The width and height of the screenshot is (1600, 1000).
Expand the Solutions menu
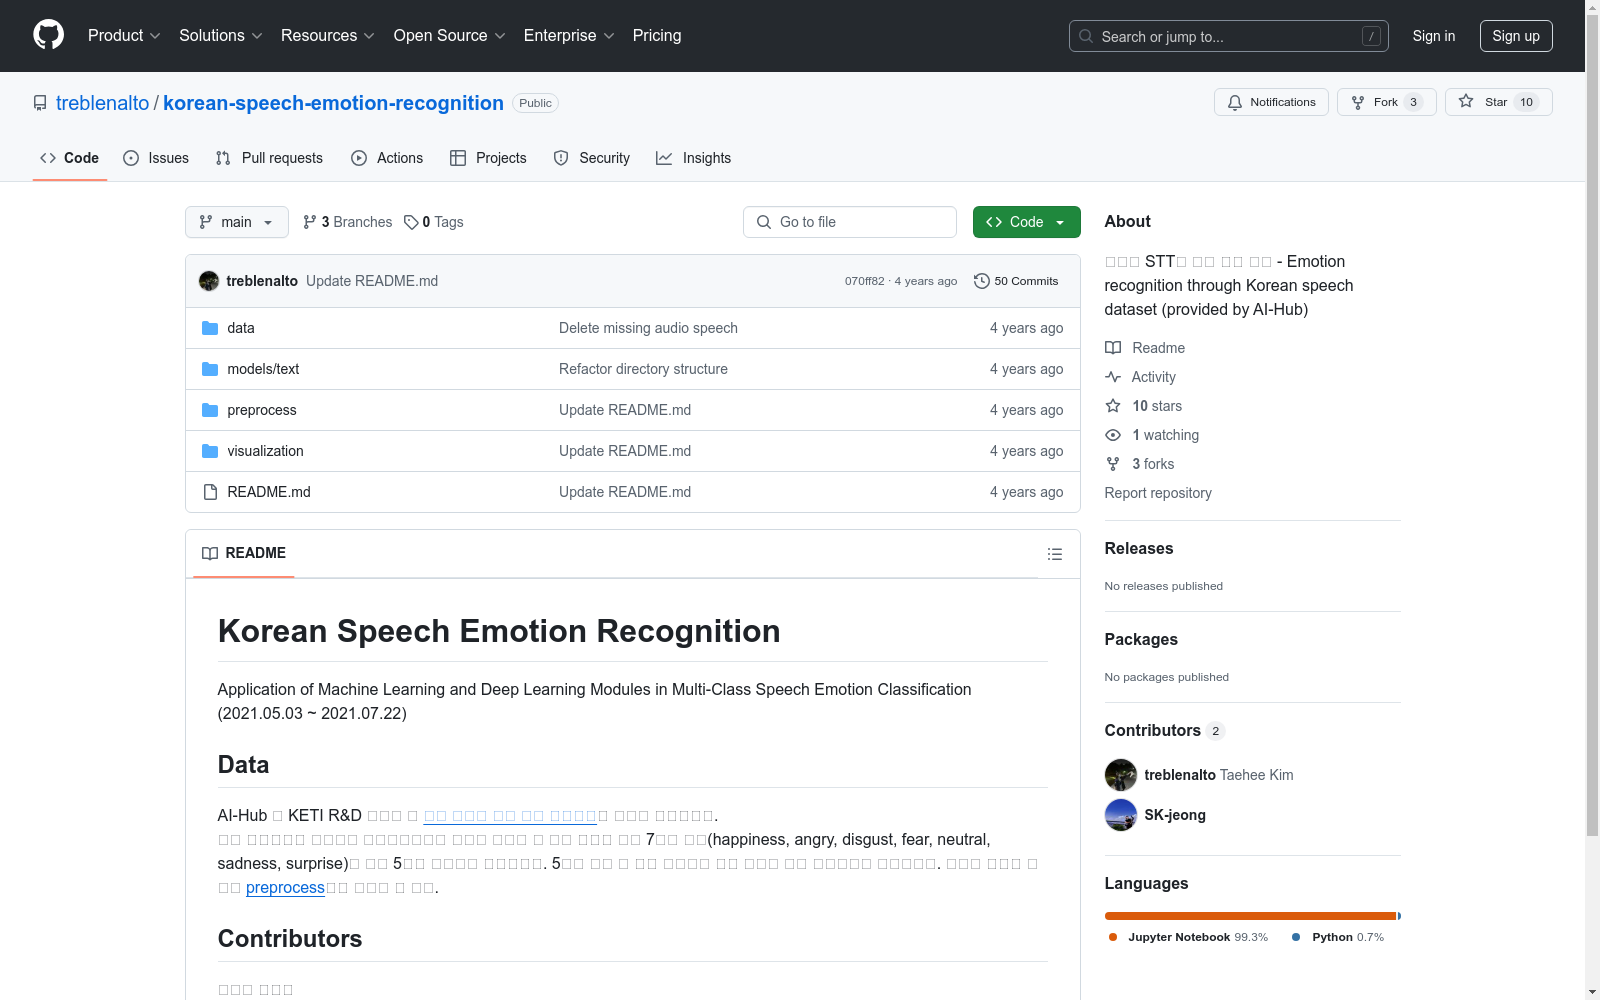click(x=221, y=35)
